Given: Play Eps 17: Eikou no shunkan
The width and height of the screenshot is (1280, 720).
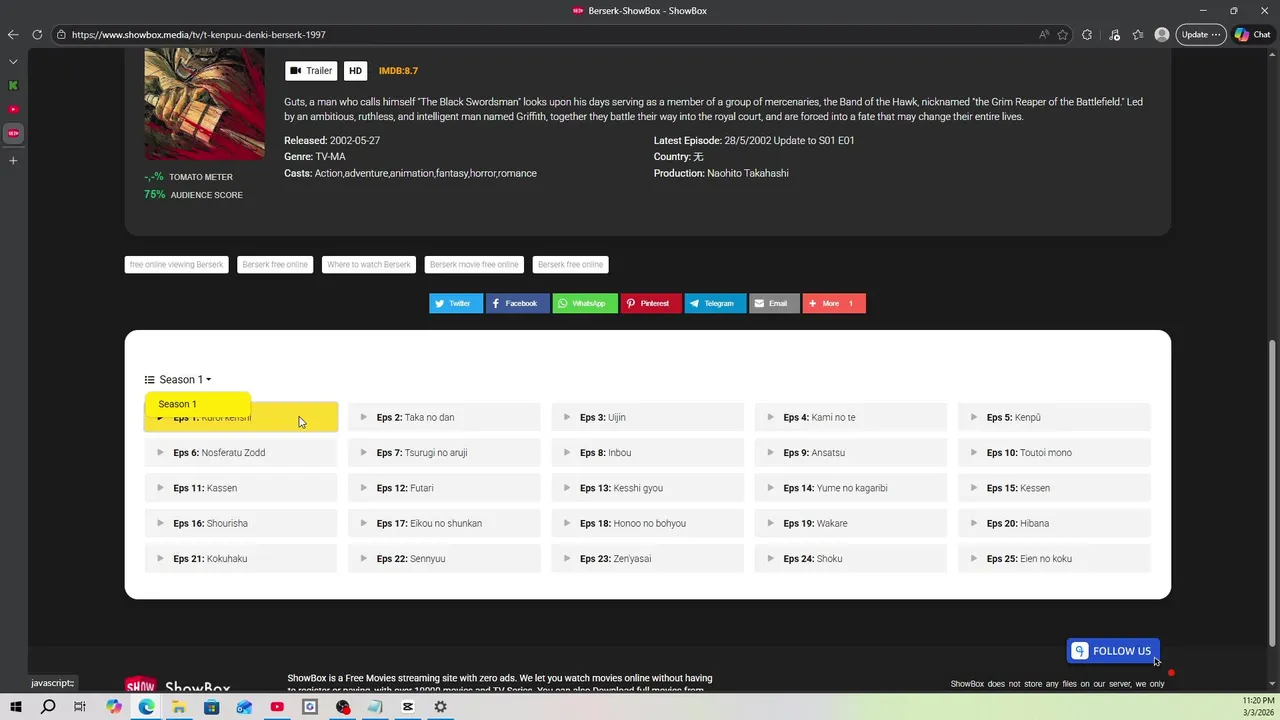Looking at the screenshot, I should click(445, 524).
